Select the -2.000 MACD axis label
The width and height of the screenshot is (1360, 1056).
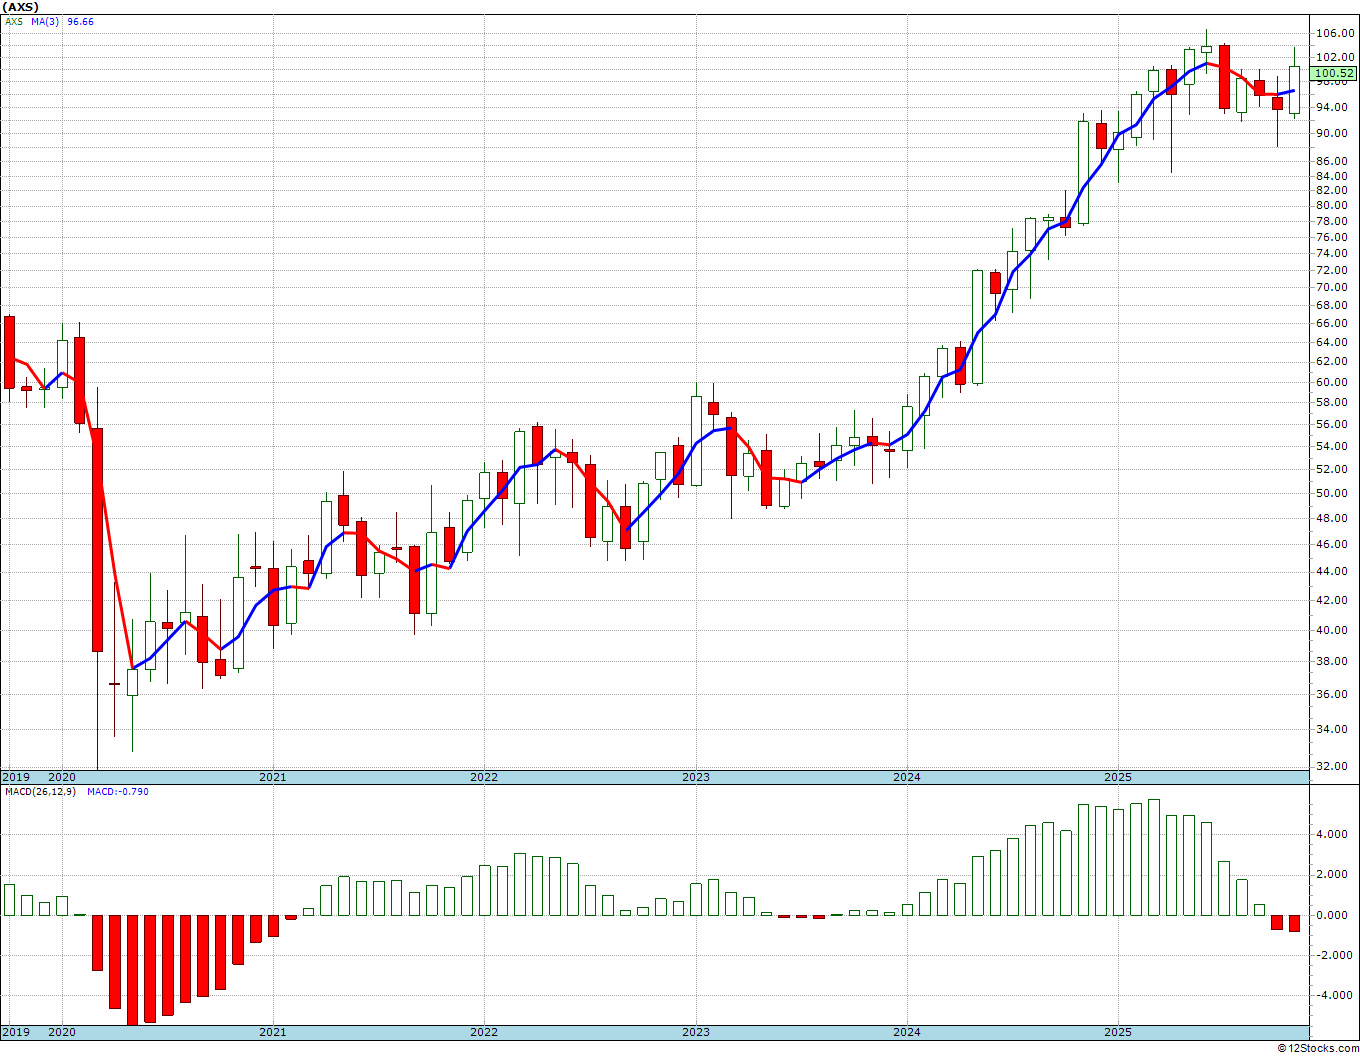[1333, 955]
